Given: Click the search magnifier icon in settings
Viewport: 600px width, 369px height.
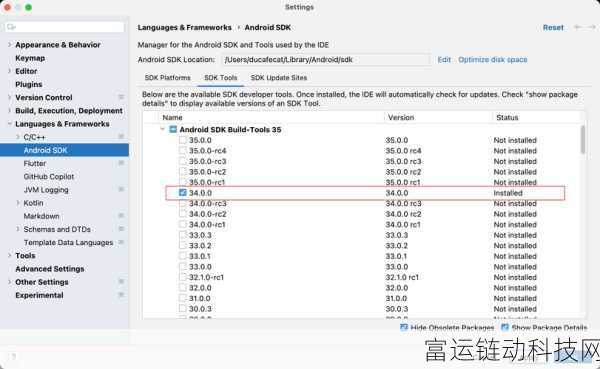Looking at the screenshot, I should click(11, 27).
